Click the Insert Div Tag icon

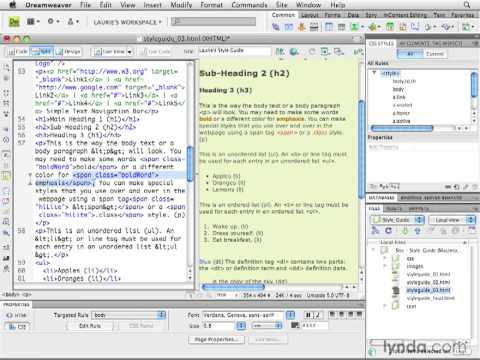coord(342,27)
